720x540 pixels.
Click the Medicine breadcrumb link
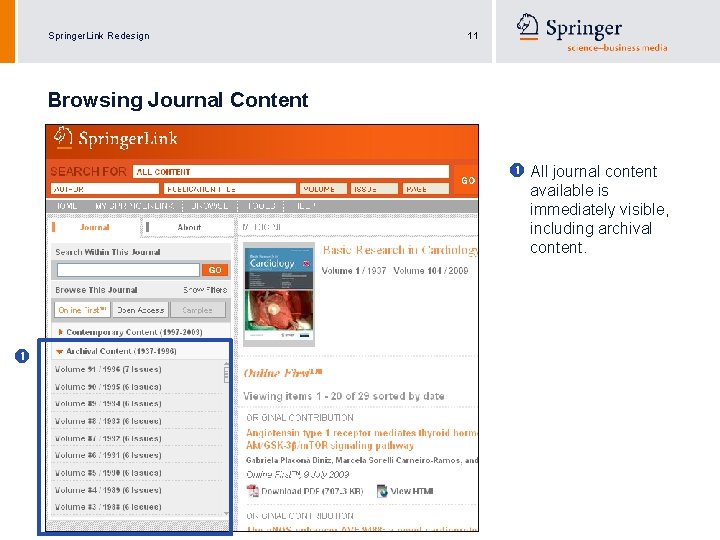point(261,227)
